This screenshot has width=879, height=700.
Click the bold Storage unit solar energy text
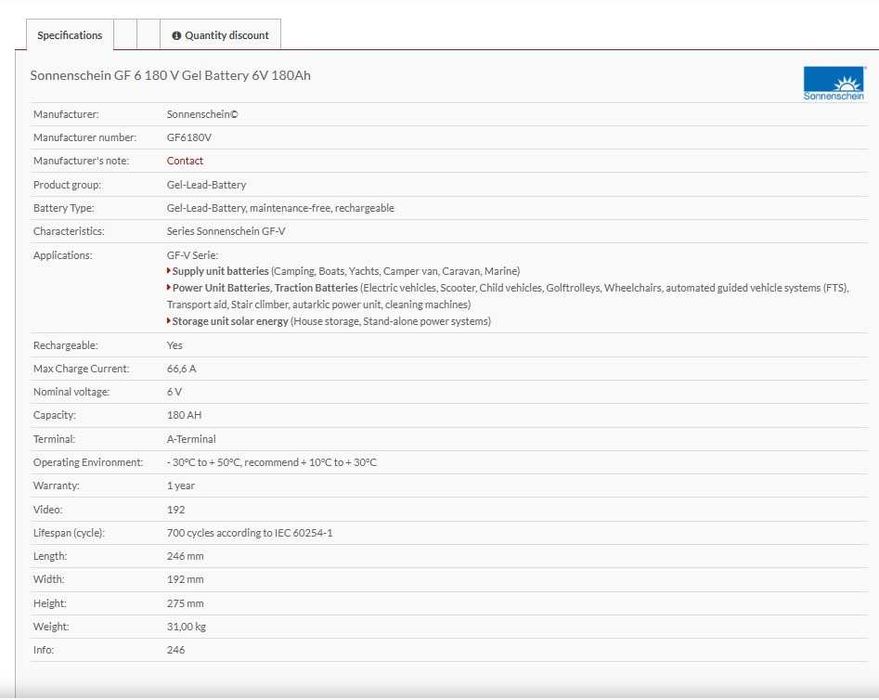(x=230, y=321)
